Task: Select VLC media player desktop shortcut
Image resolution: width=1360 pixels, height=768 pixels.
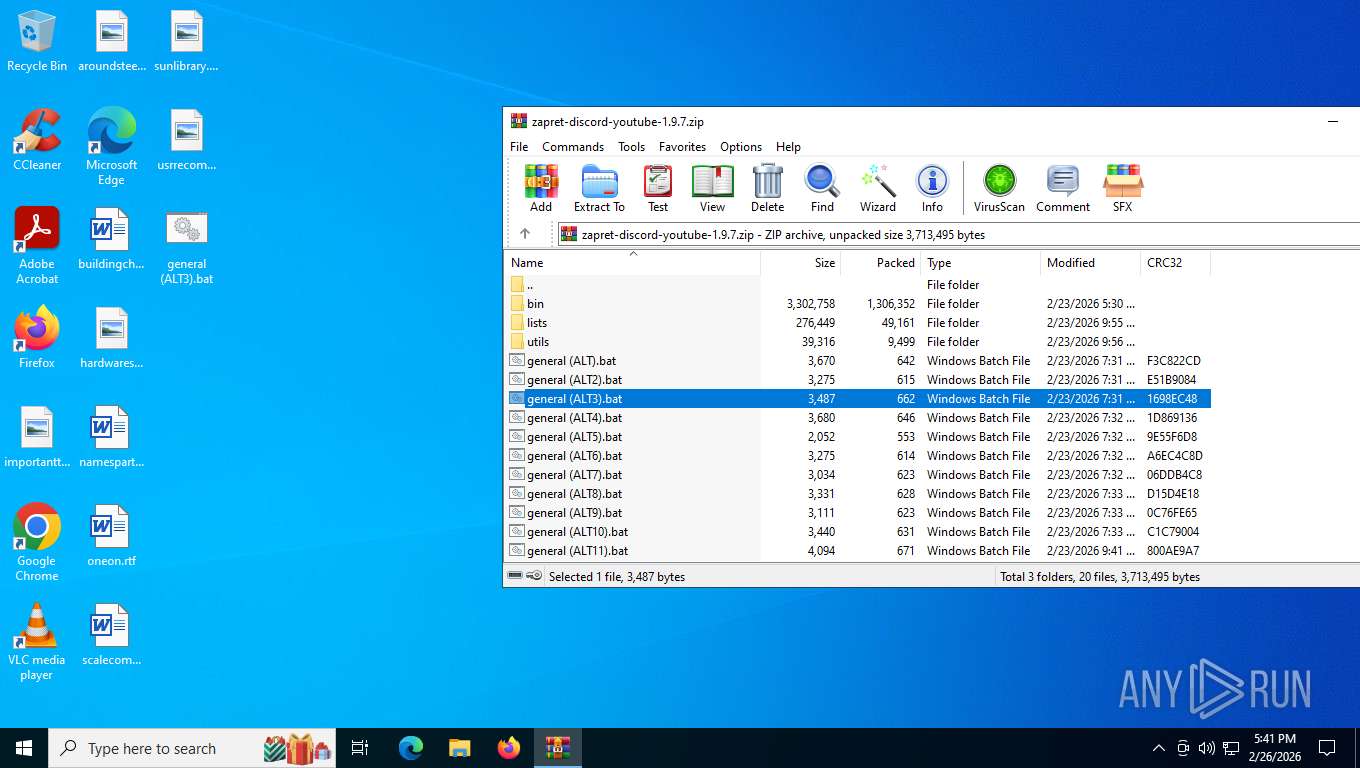Action: [x=37, y=641]
